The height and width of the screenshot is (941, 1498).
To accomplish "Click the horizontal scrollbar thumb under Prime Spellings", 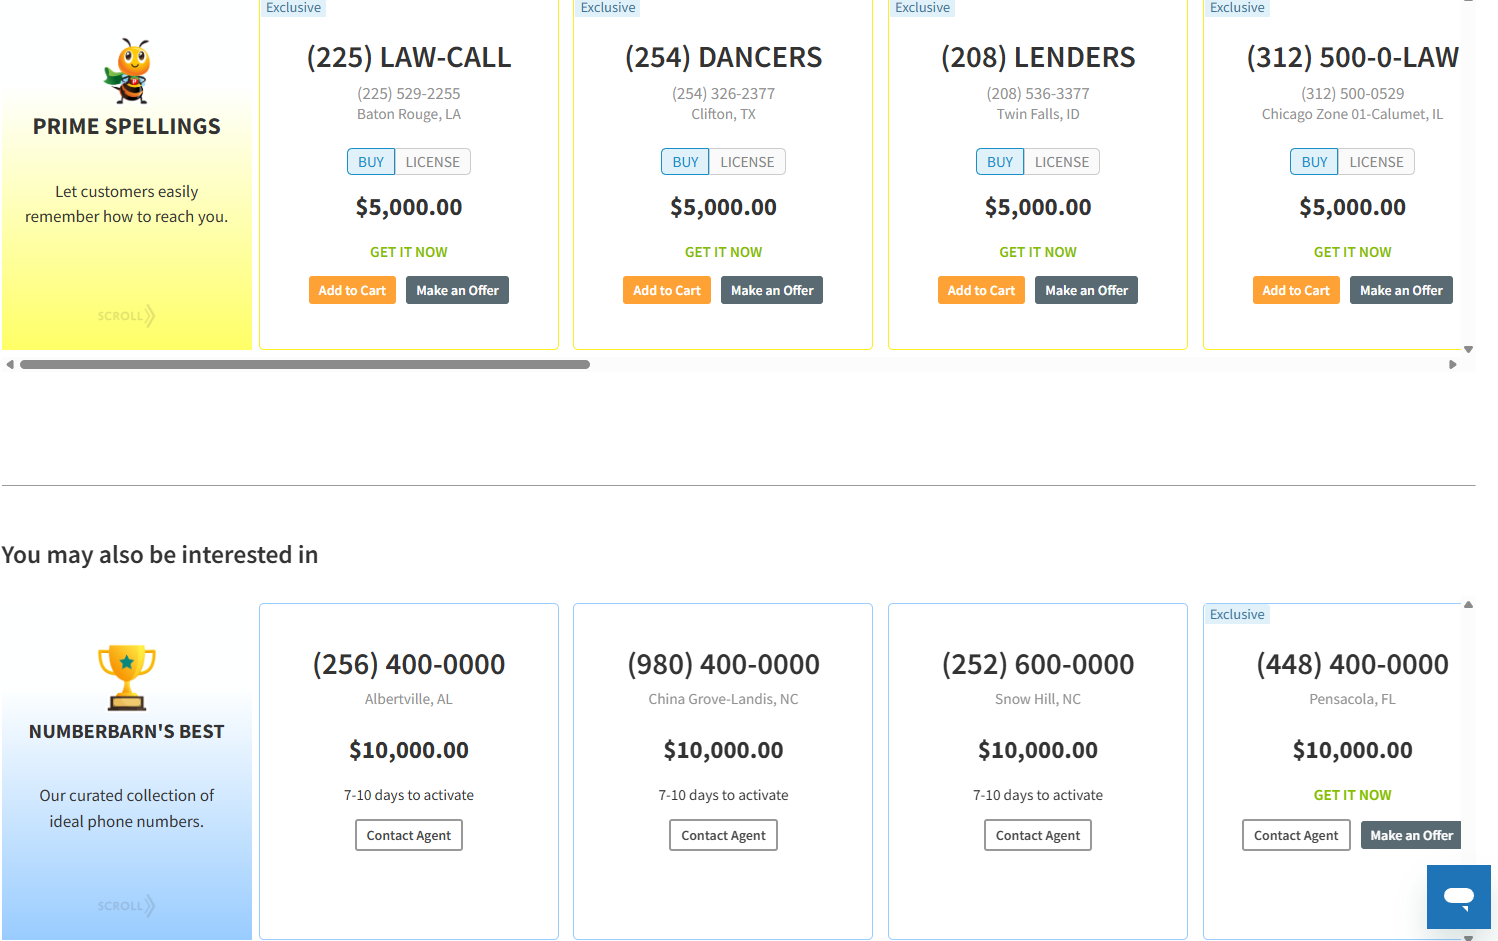I will click(x=305, y=365).
